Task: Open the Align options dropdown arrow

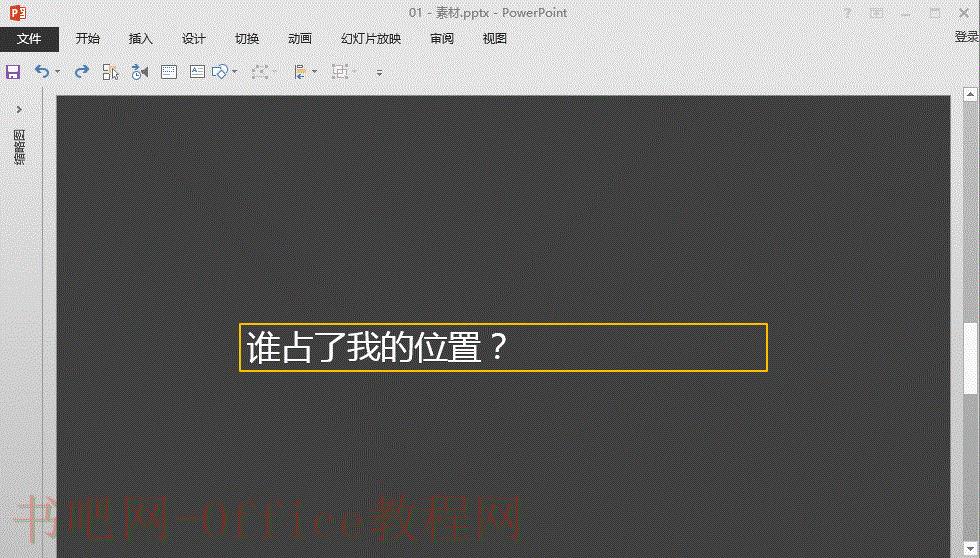Action: pyautogui.click(x=314, y=72)
